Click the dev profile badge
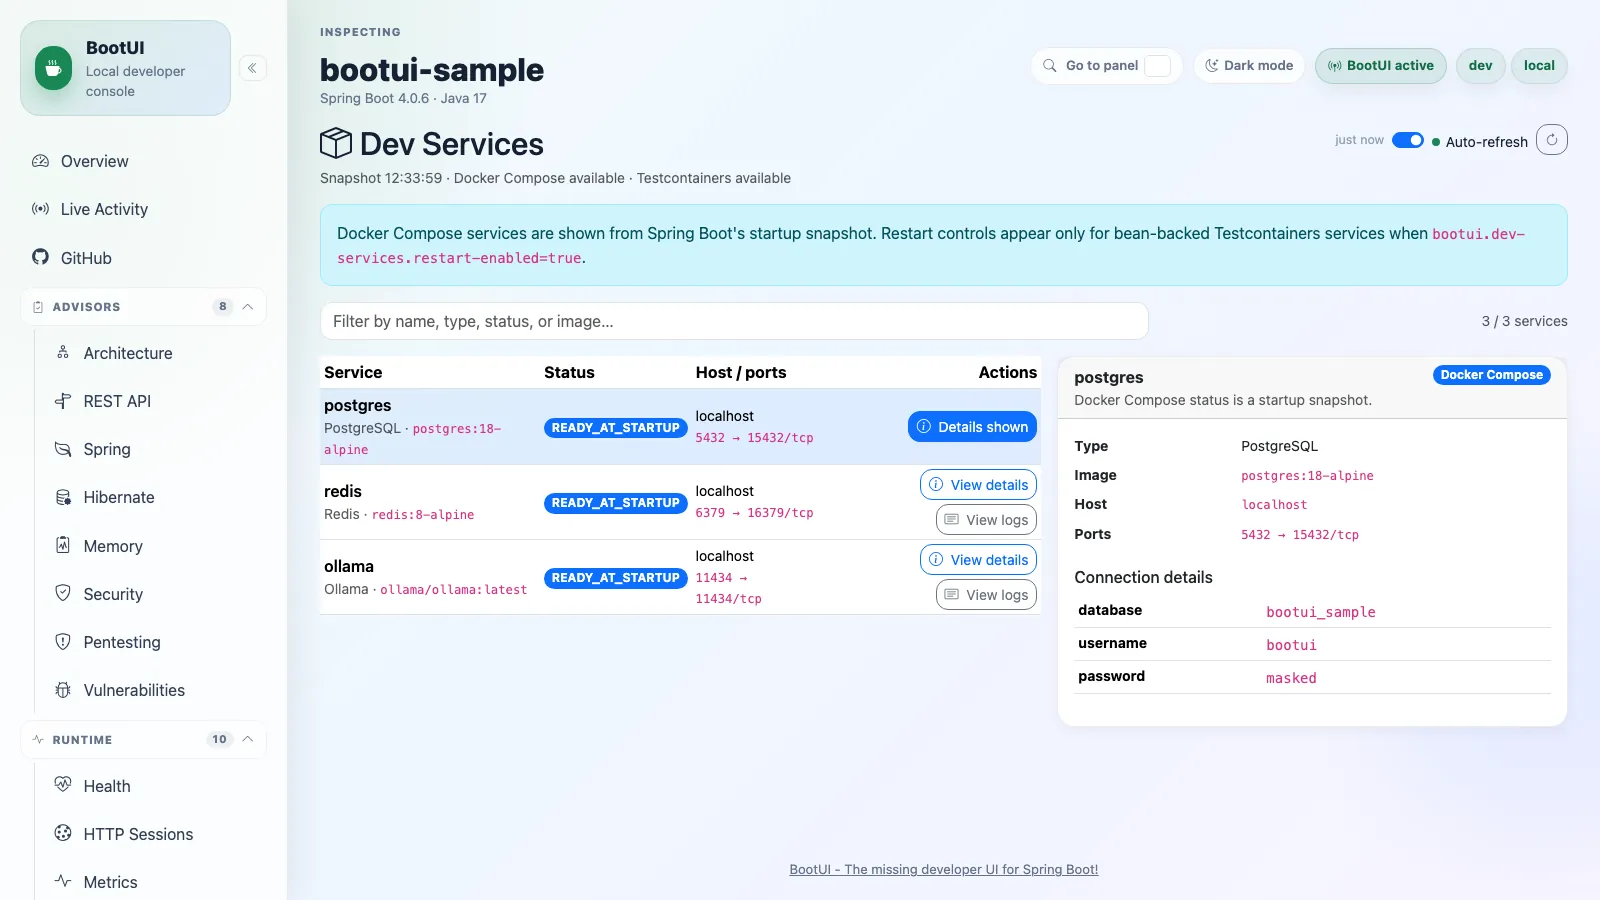The height and width of the screenshot is (900, 1600). coord(1480,66)
